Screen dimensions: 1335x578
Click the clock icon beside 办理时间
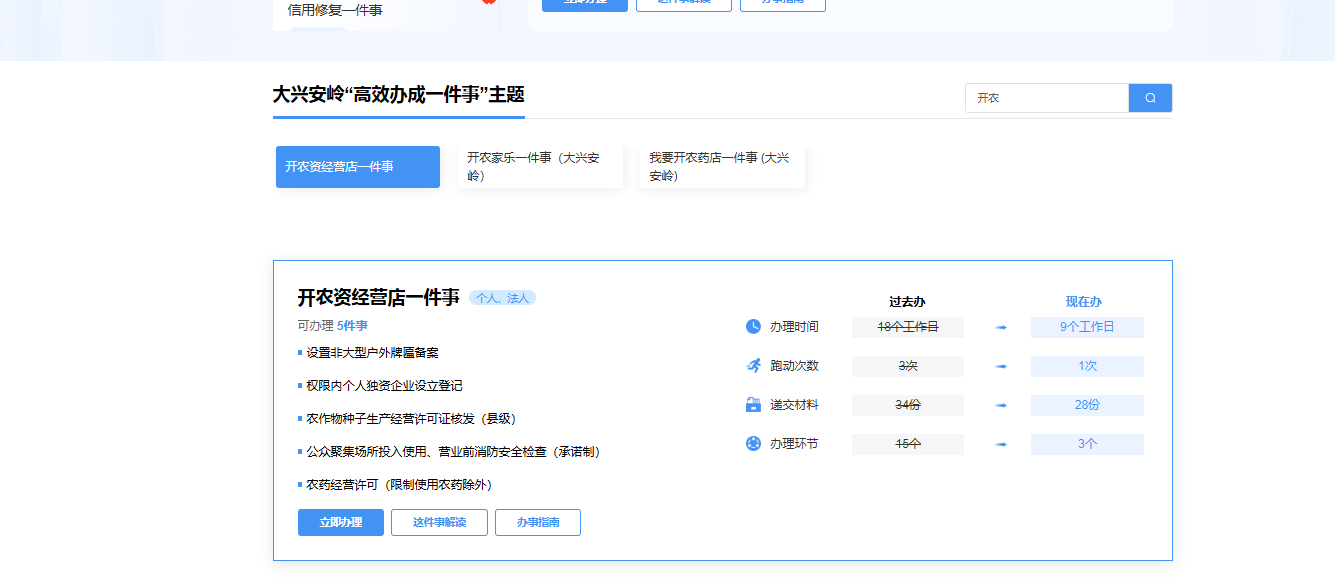753,327
